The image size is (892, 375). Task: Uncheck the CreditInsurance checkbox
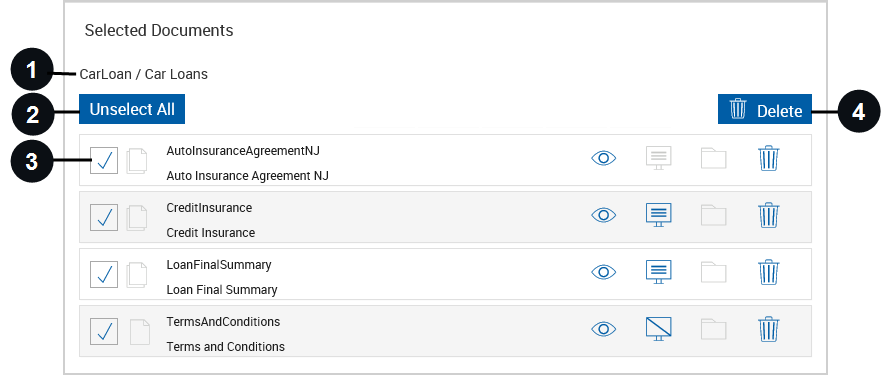104,217
